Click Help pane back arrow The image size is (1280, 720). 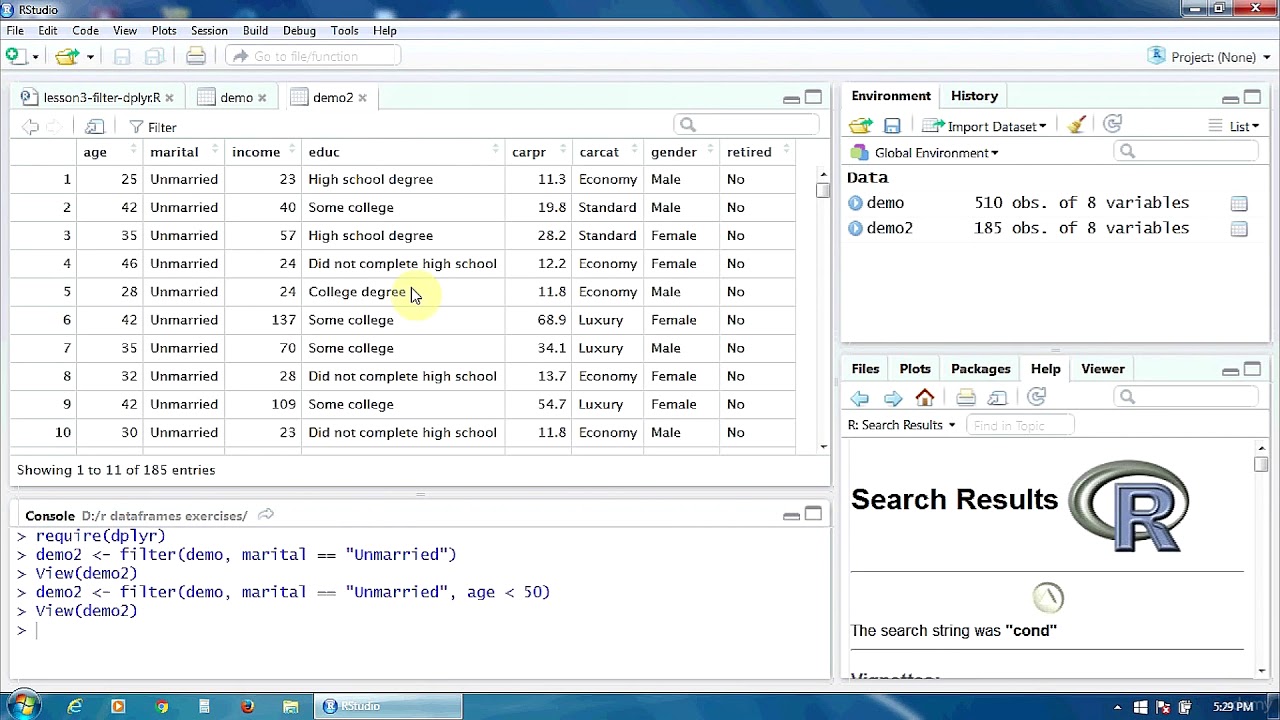[859, 398]
